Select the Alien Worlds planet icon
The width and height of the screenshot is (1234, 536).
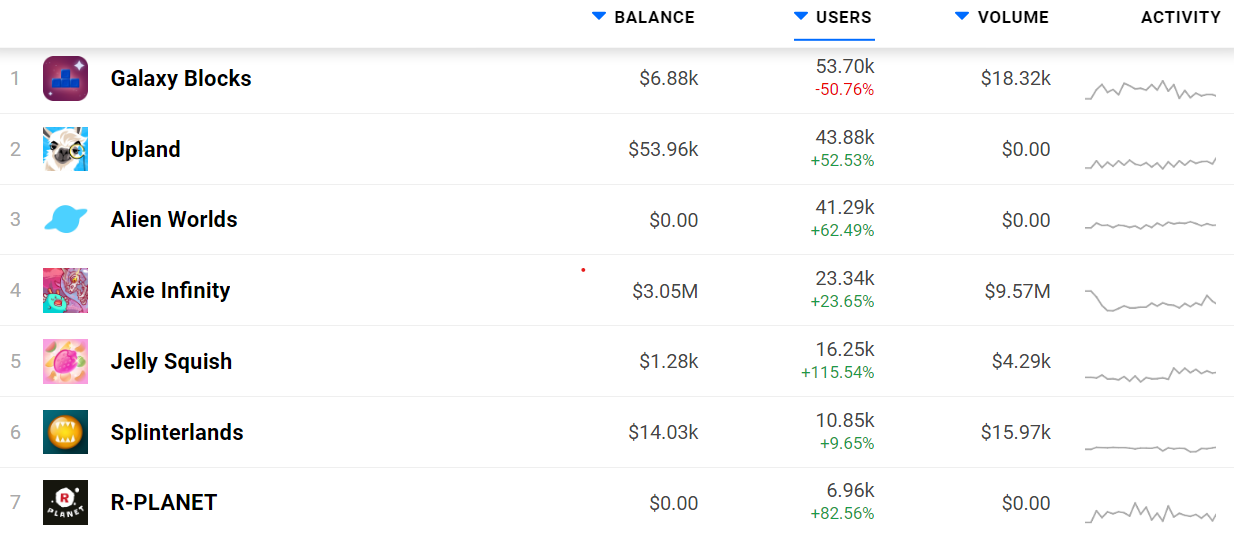65,220
